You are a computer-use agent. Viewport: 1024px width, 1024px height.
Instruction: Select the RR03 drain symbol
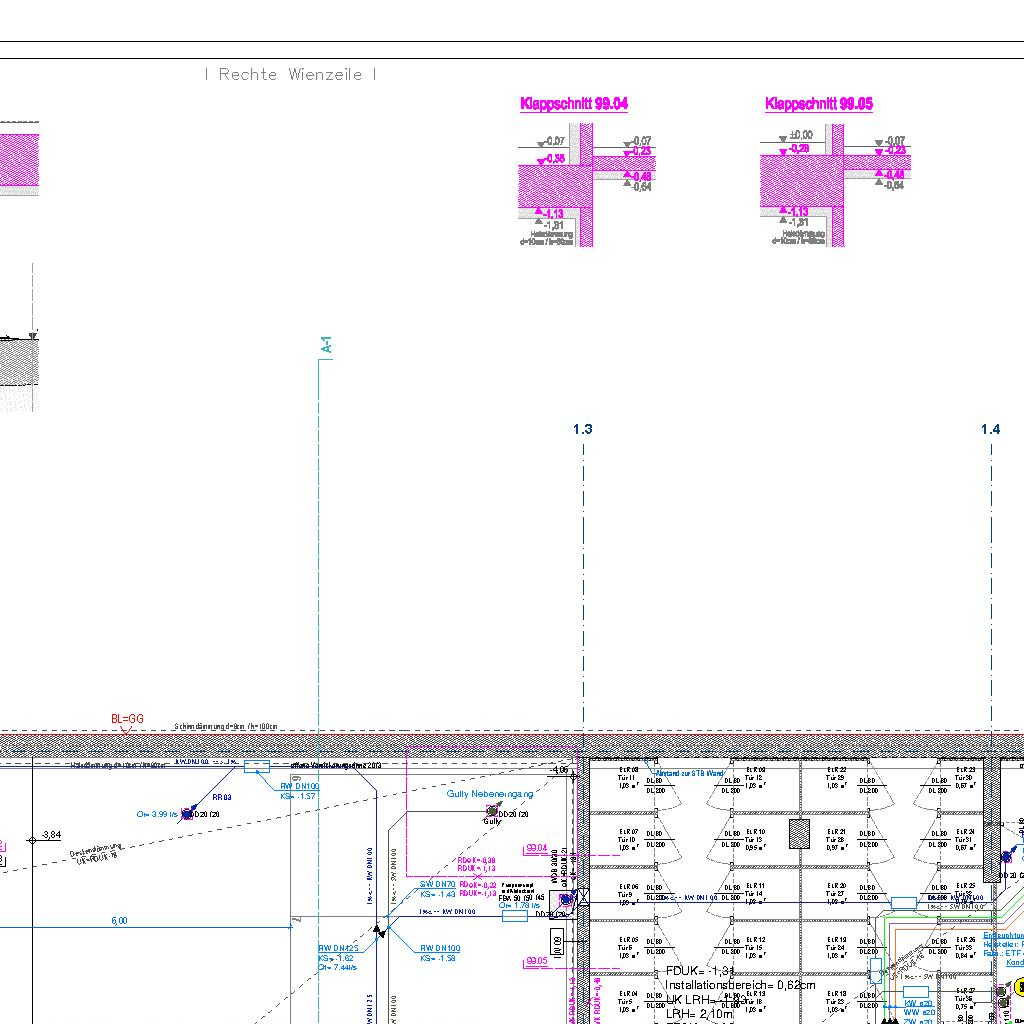(187, 815)
